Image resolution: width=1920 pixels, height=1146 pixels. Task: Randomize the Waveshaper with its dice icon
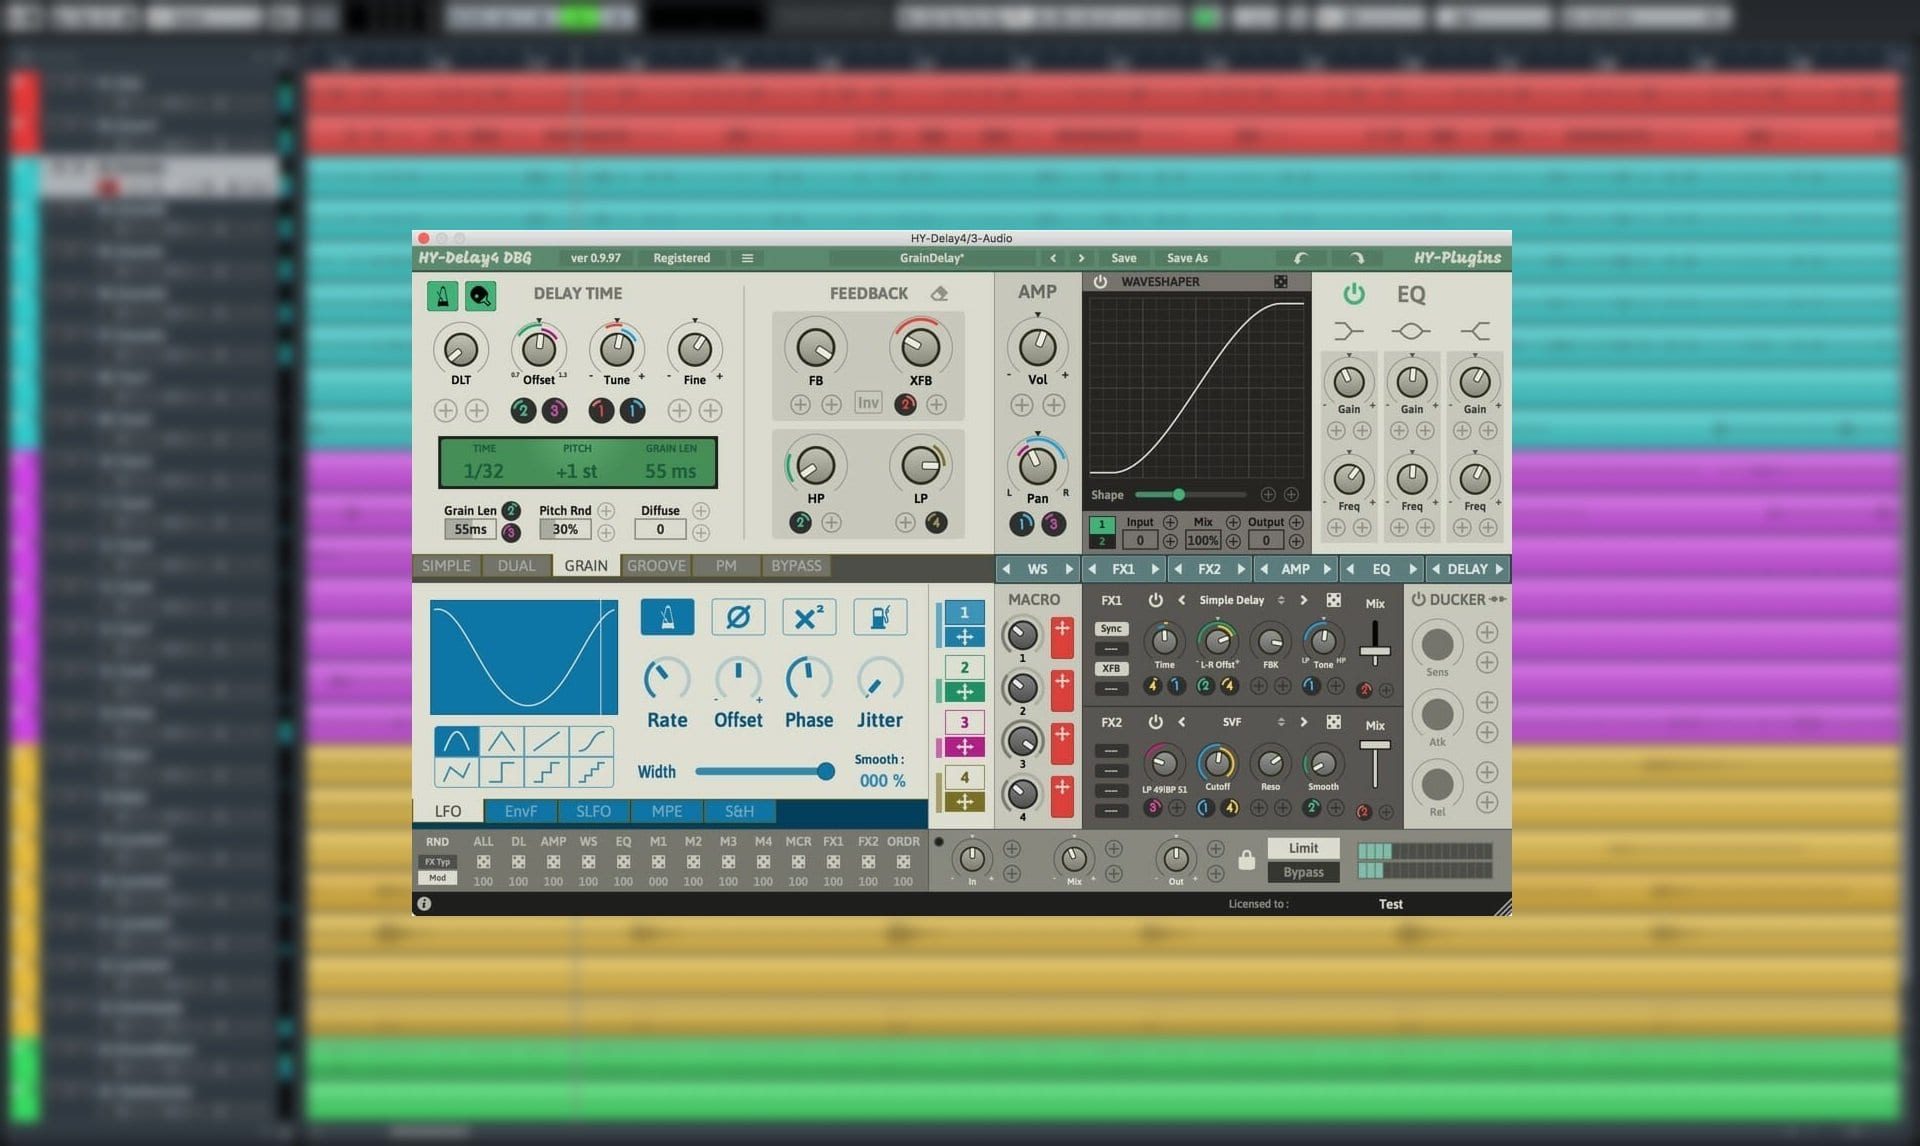[1281, 282]
